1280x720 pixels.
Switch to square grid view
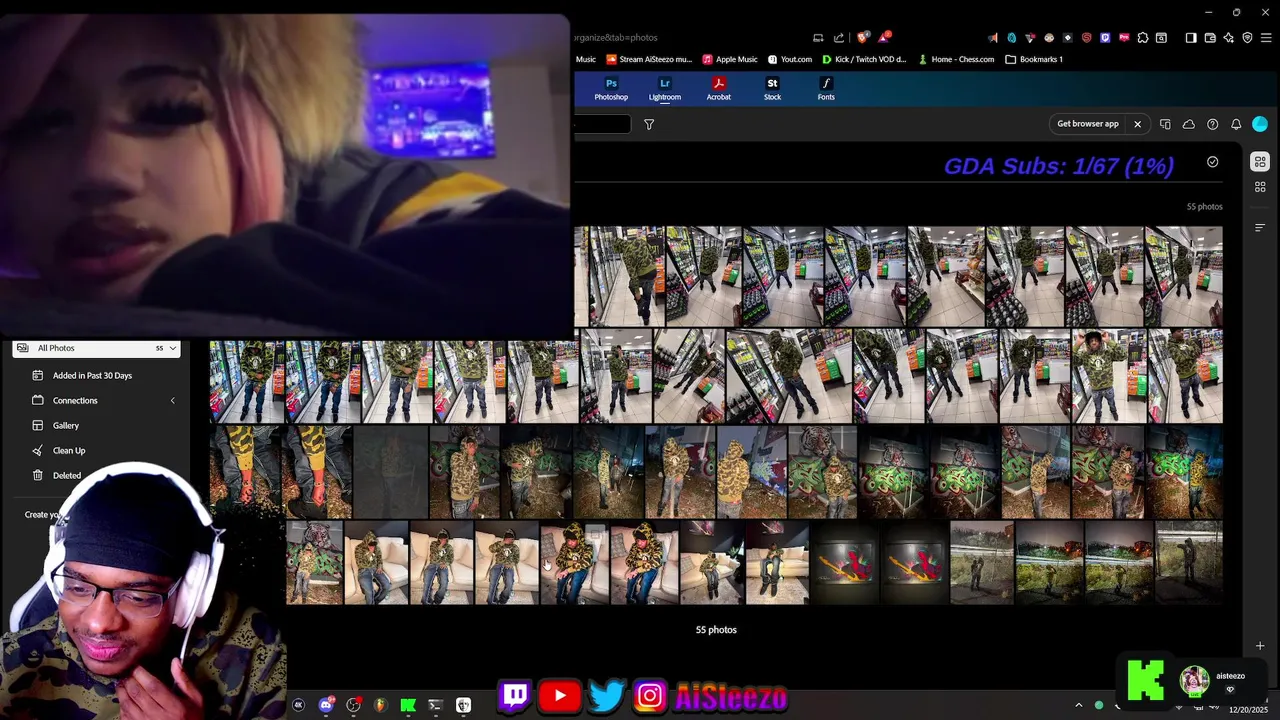(x=1260, y=187)
